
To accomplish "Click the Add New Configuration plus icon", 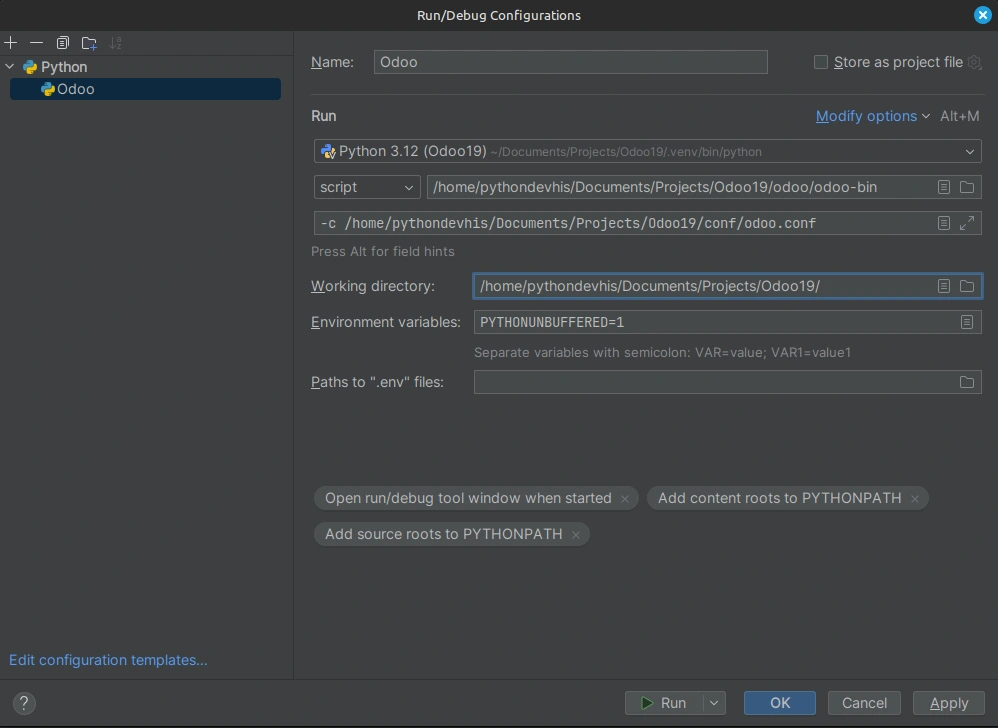I will point(11,43).
